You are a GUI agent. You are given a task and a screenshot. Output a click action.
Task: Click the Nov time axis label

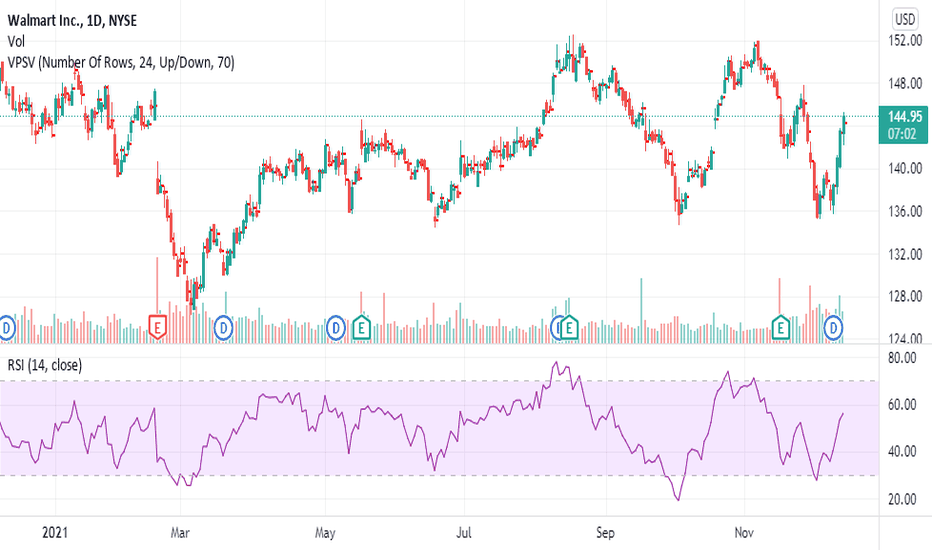[744, 532]
